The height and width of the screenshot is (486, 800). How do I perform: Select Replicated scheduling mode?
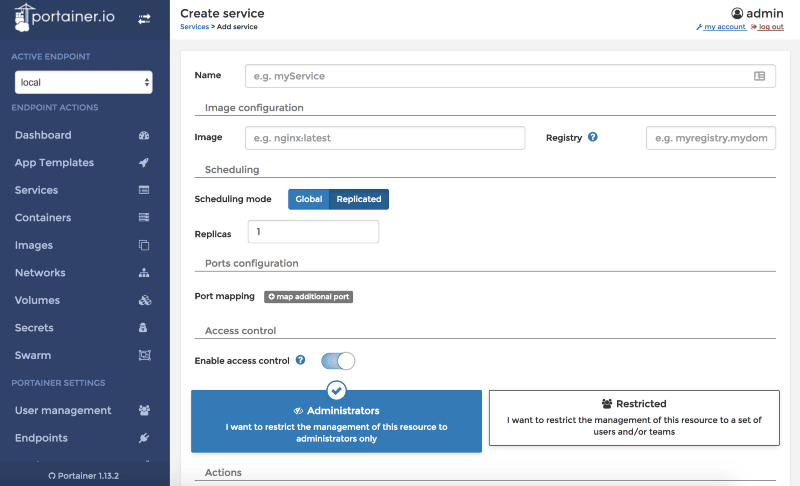click(x=359, y=199)
